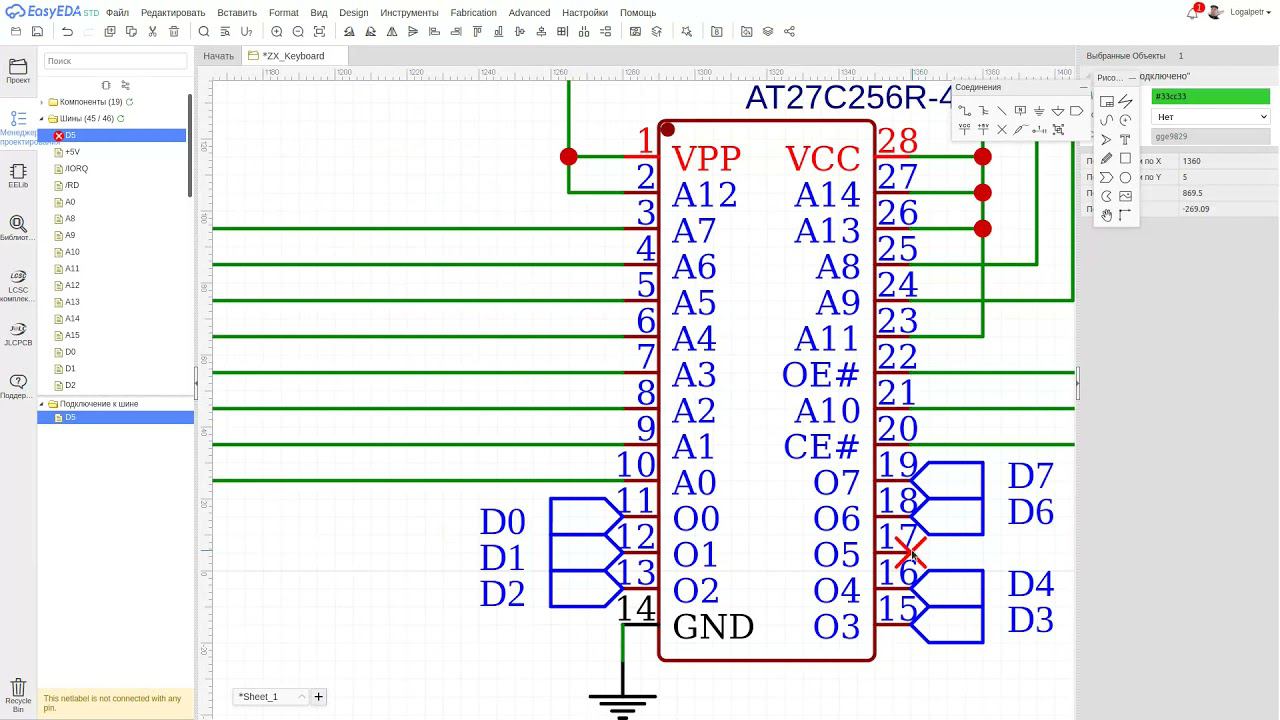Open the Fabrication menu

point(473,13)
